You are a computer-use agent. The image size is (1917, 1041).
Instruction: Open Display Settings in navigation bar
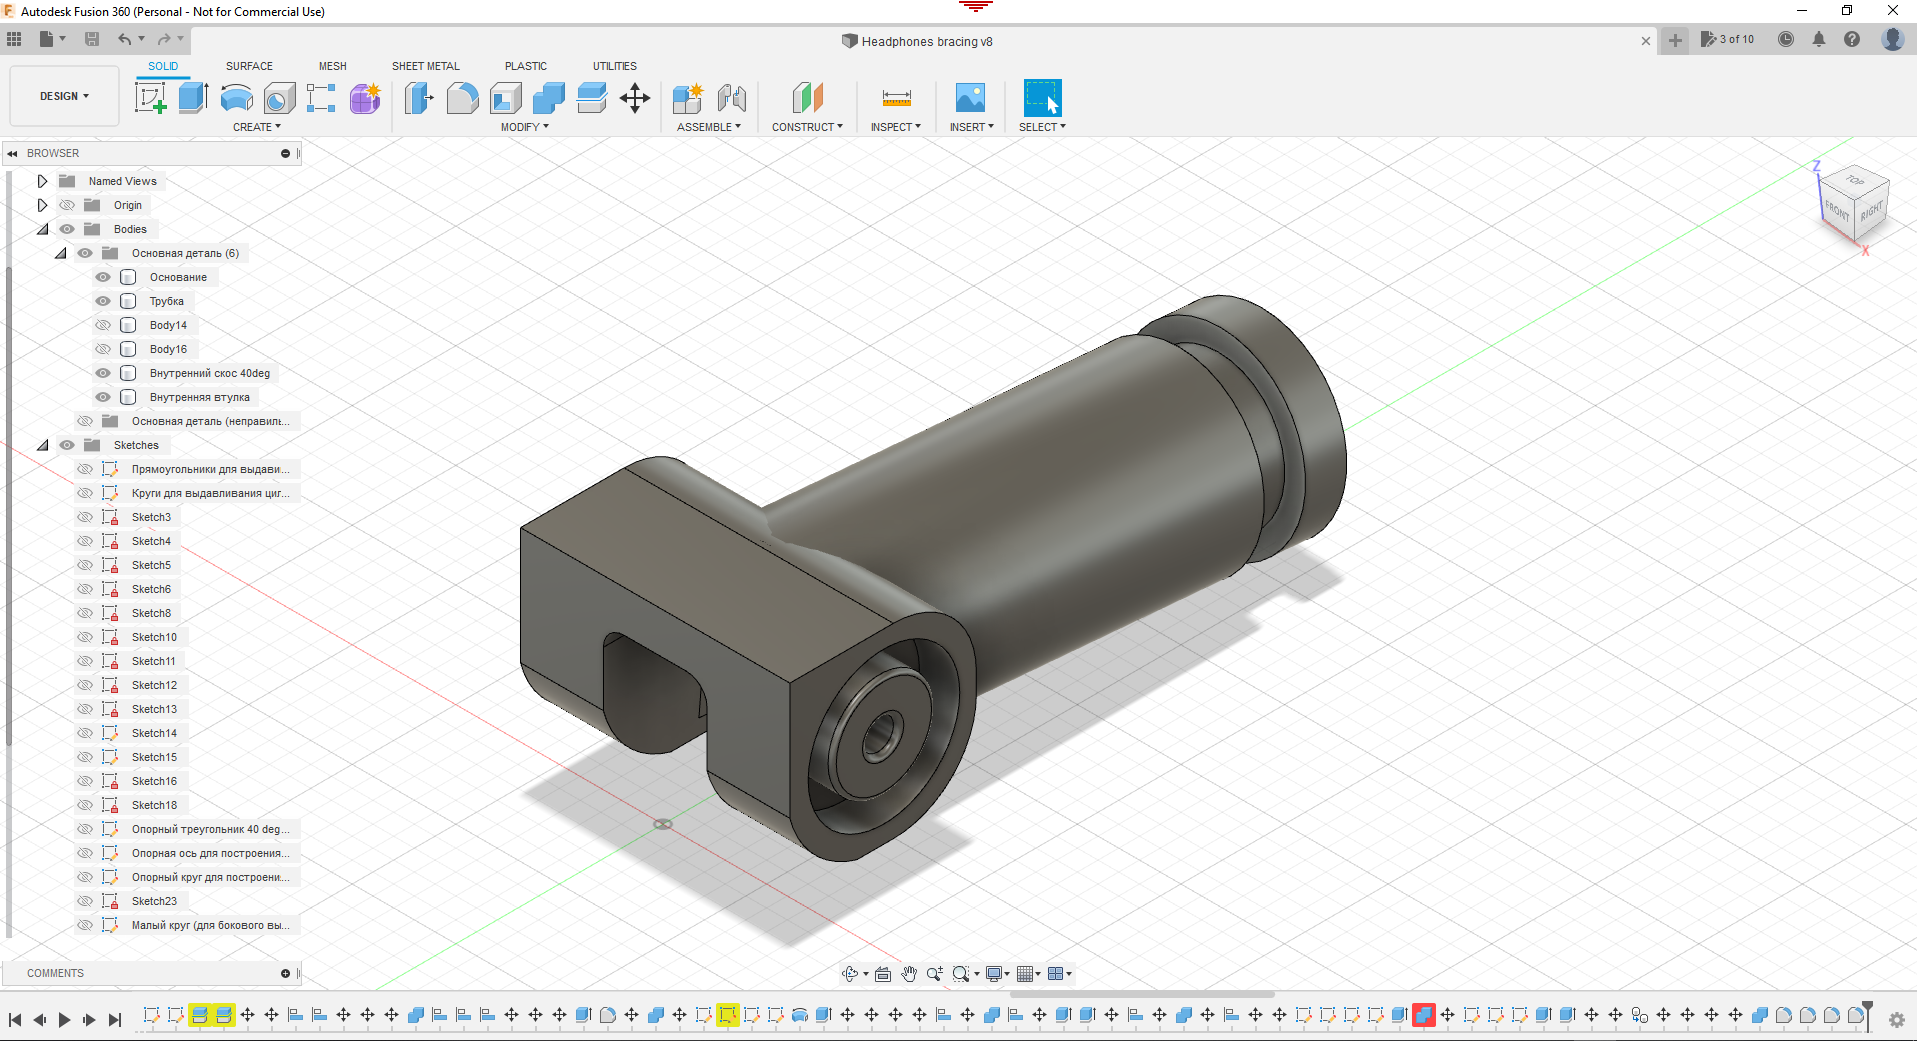[996, 974]
